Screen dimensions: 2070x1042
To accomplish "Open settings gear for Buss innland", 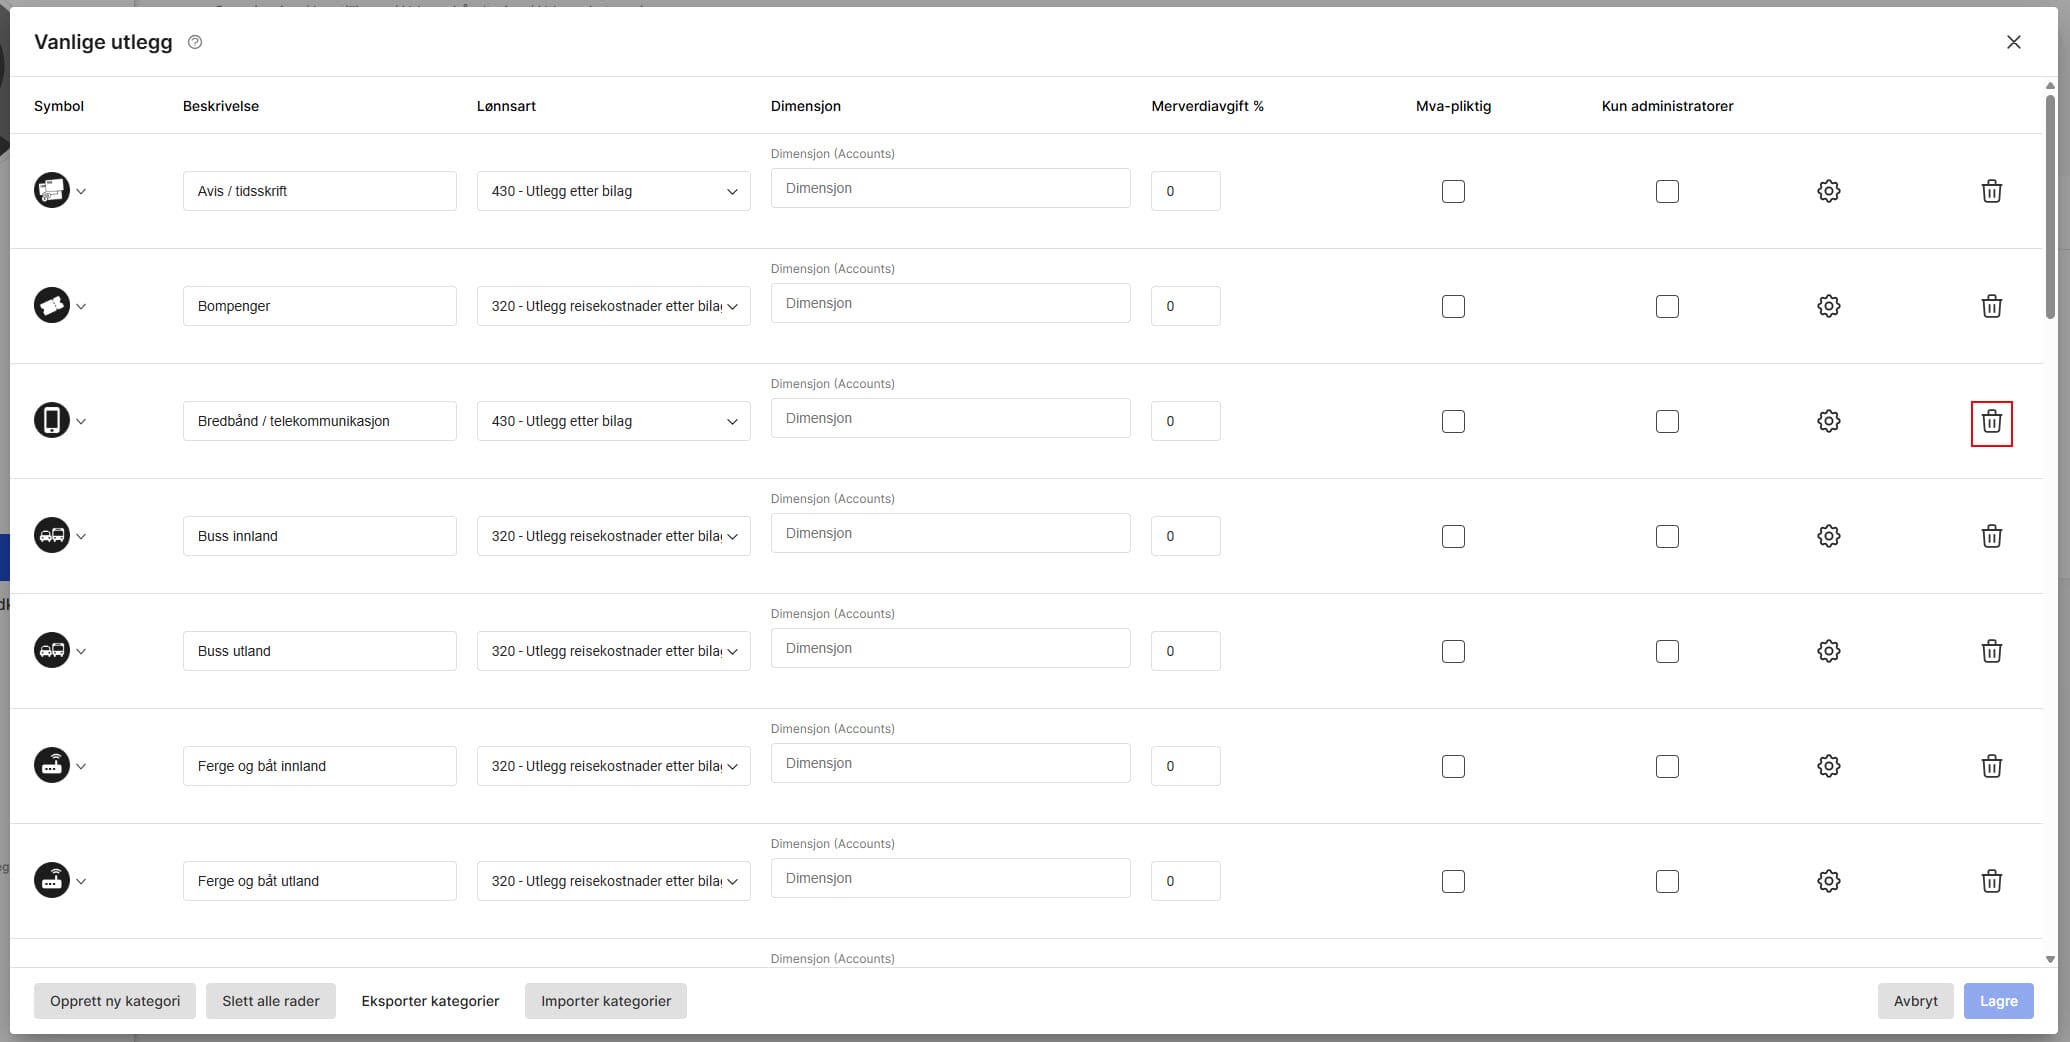I will [x=1828, y=536].
